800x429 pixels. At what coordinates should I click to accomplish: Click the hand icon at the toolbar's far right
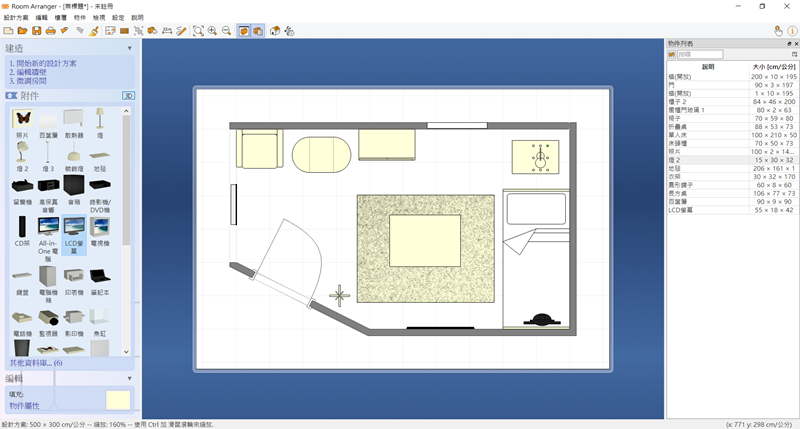[x=778, y=31]
